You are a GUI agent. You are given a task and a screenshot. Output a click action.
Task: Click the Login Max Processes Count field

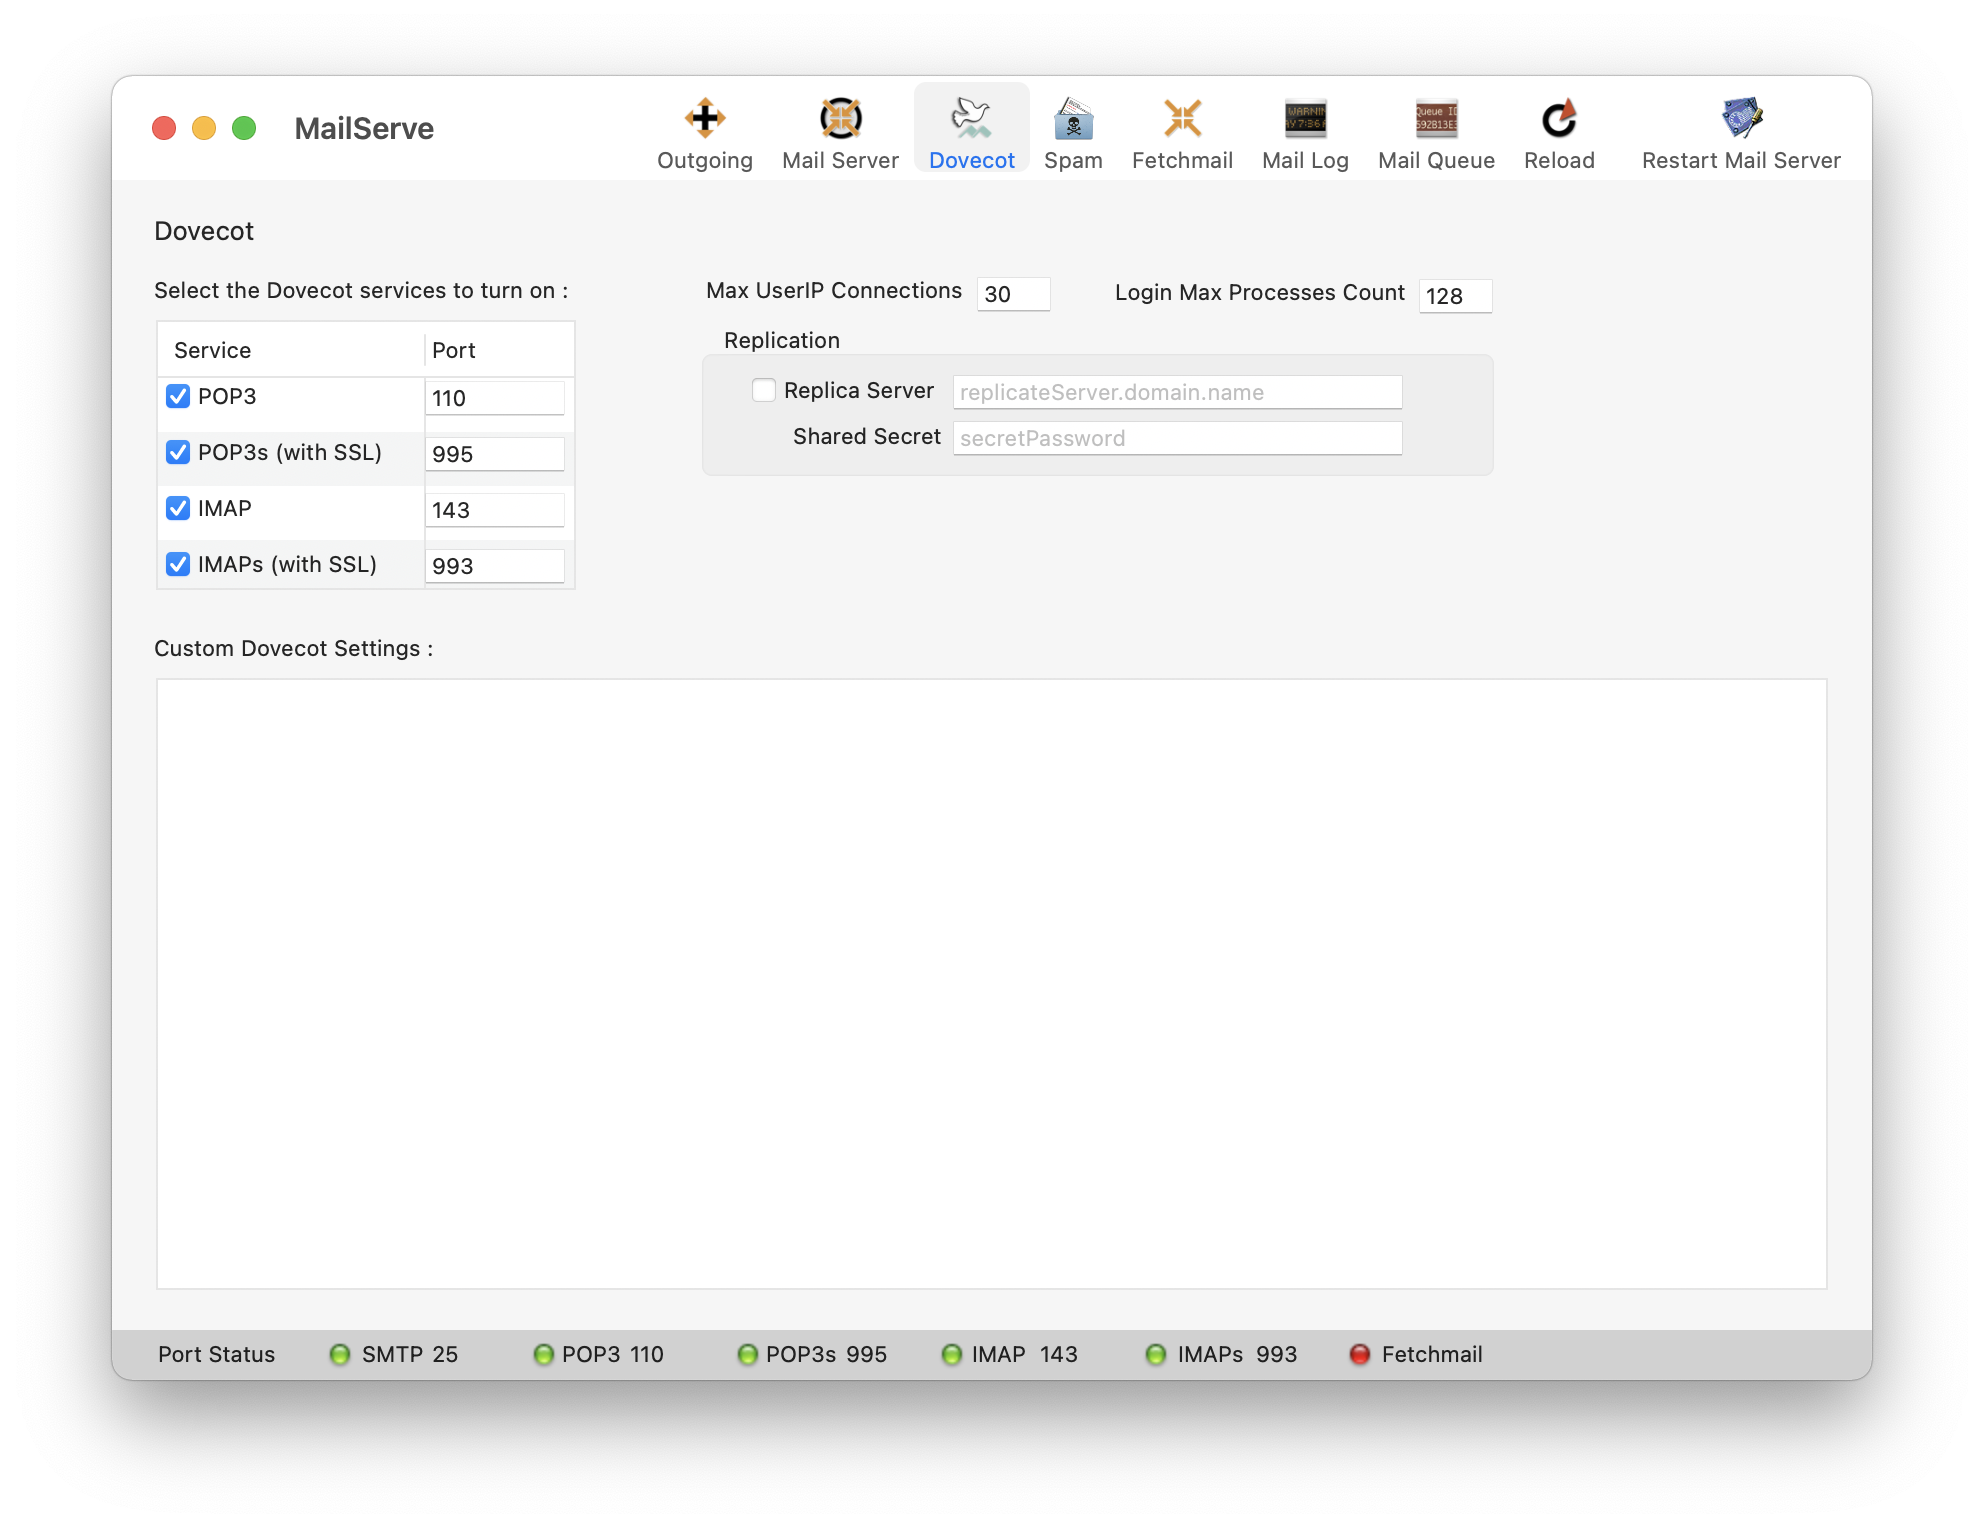tap(1455, 296)
